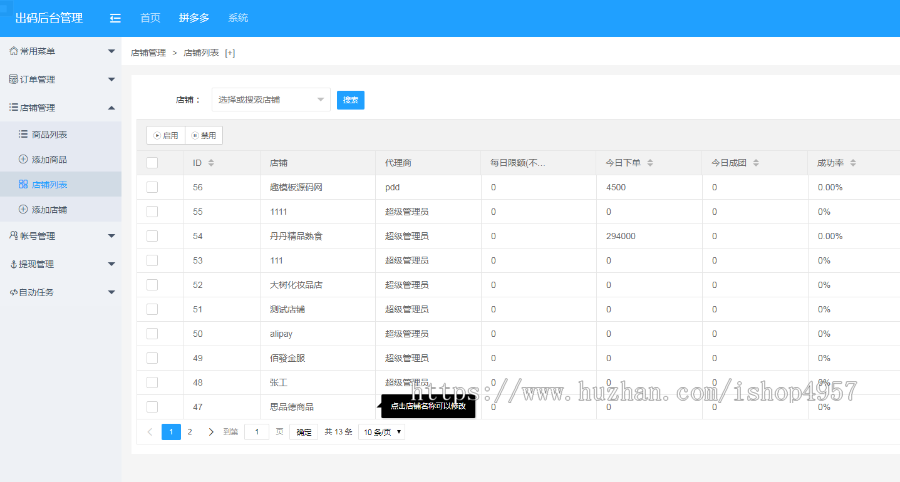Click the 确定 pagination button
The image size is (900, 482).
pos(304,432)
